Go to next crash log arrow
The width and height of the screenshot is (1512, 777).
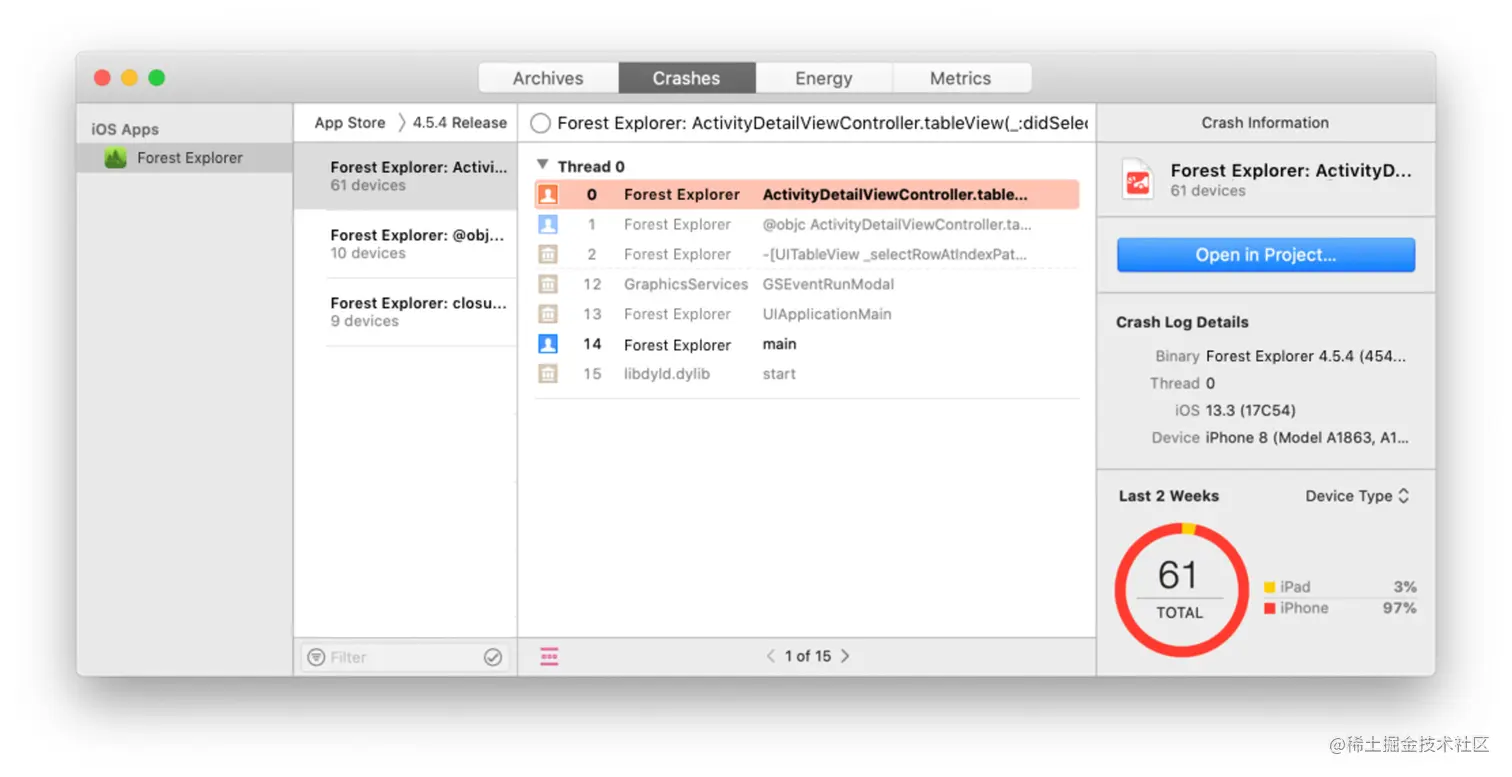click(845, 656)
